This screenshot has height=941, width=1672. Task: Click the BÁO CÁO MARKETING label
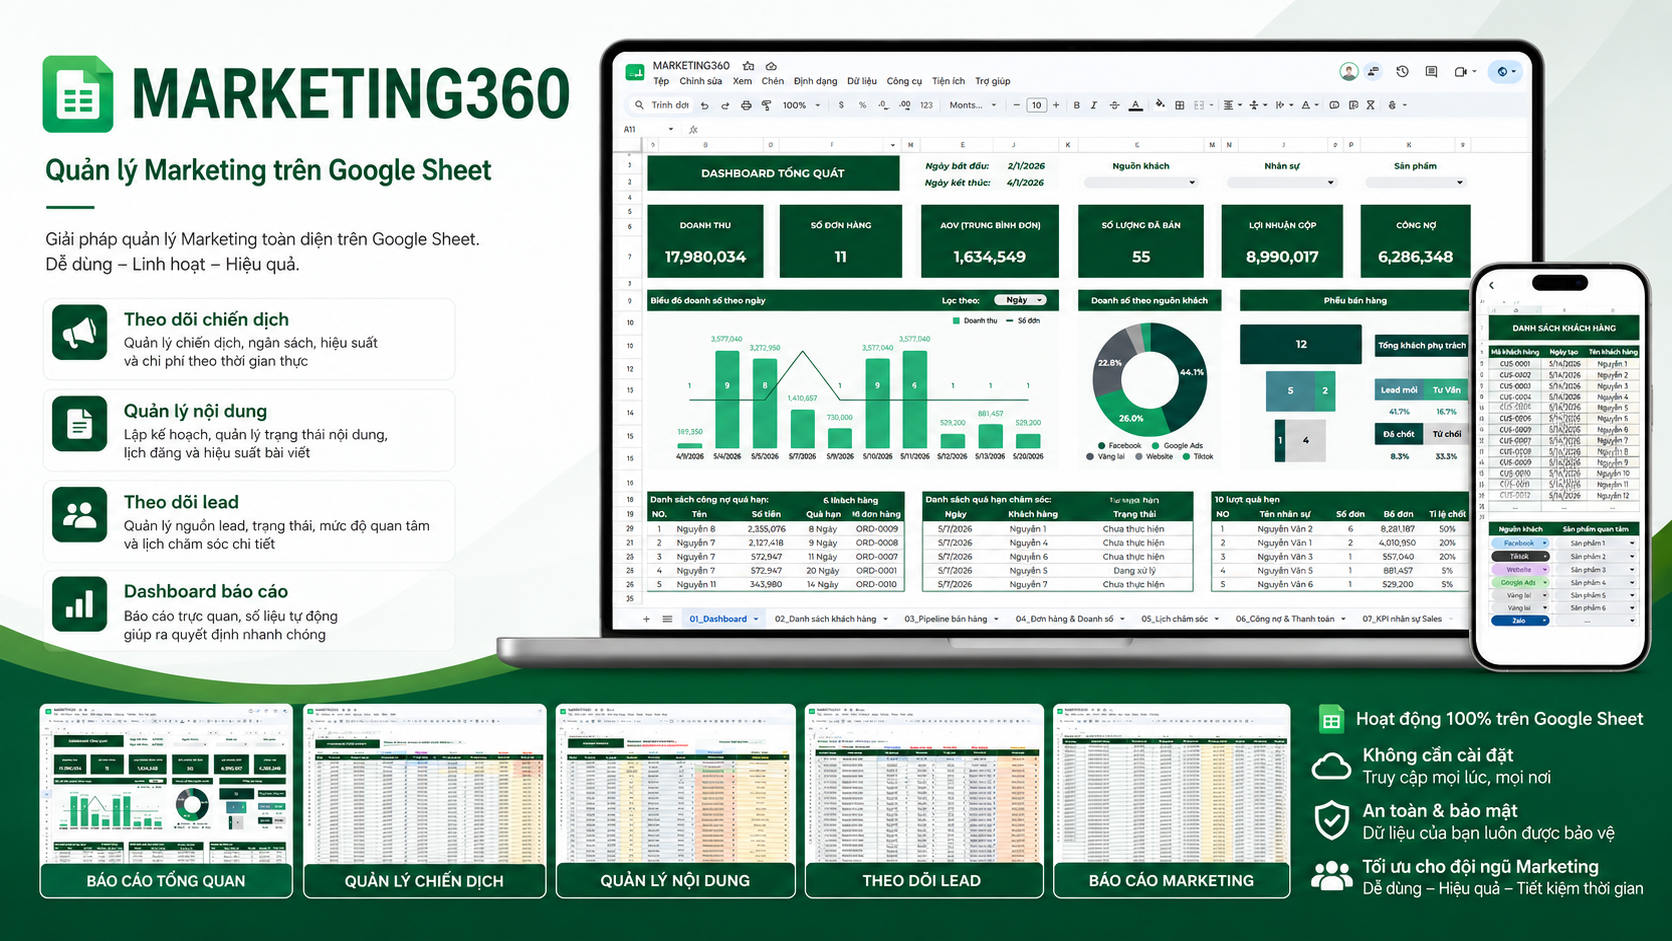(x=1171, y=881)
